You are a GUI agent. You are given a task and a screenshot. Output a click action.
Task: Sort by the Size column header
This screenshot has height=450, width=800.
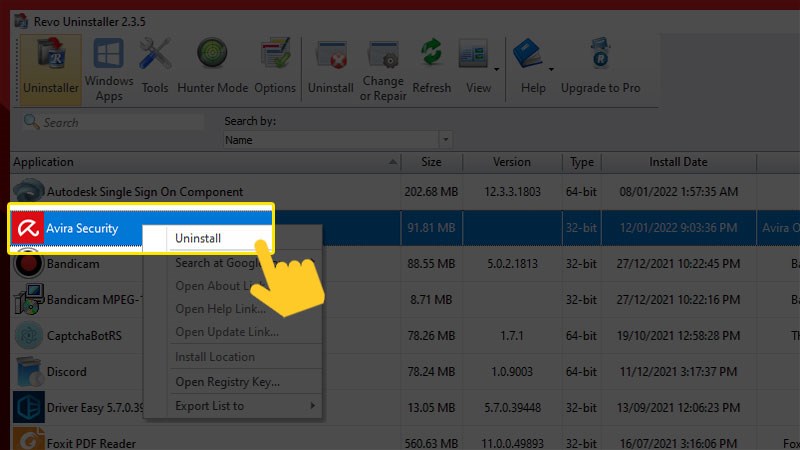pos(432,162)
